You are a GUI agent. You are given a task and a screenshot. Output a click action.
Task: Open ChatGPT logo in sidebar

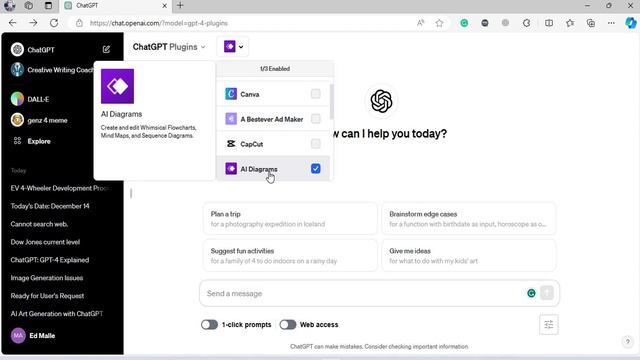tap(17, 49)
